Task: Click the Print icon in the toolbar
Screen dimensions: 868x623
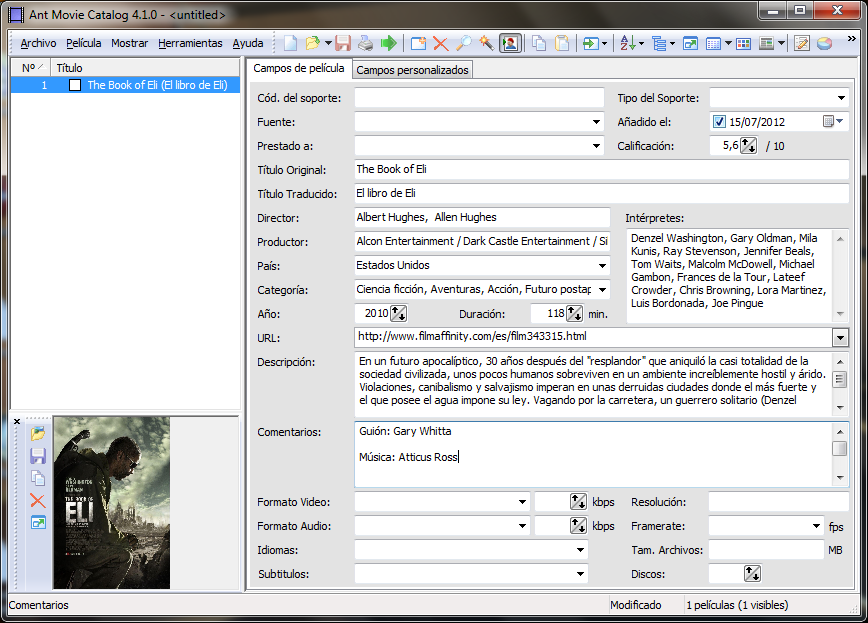Action: click(365, 43)
